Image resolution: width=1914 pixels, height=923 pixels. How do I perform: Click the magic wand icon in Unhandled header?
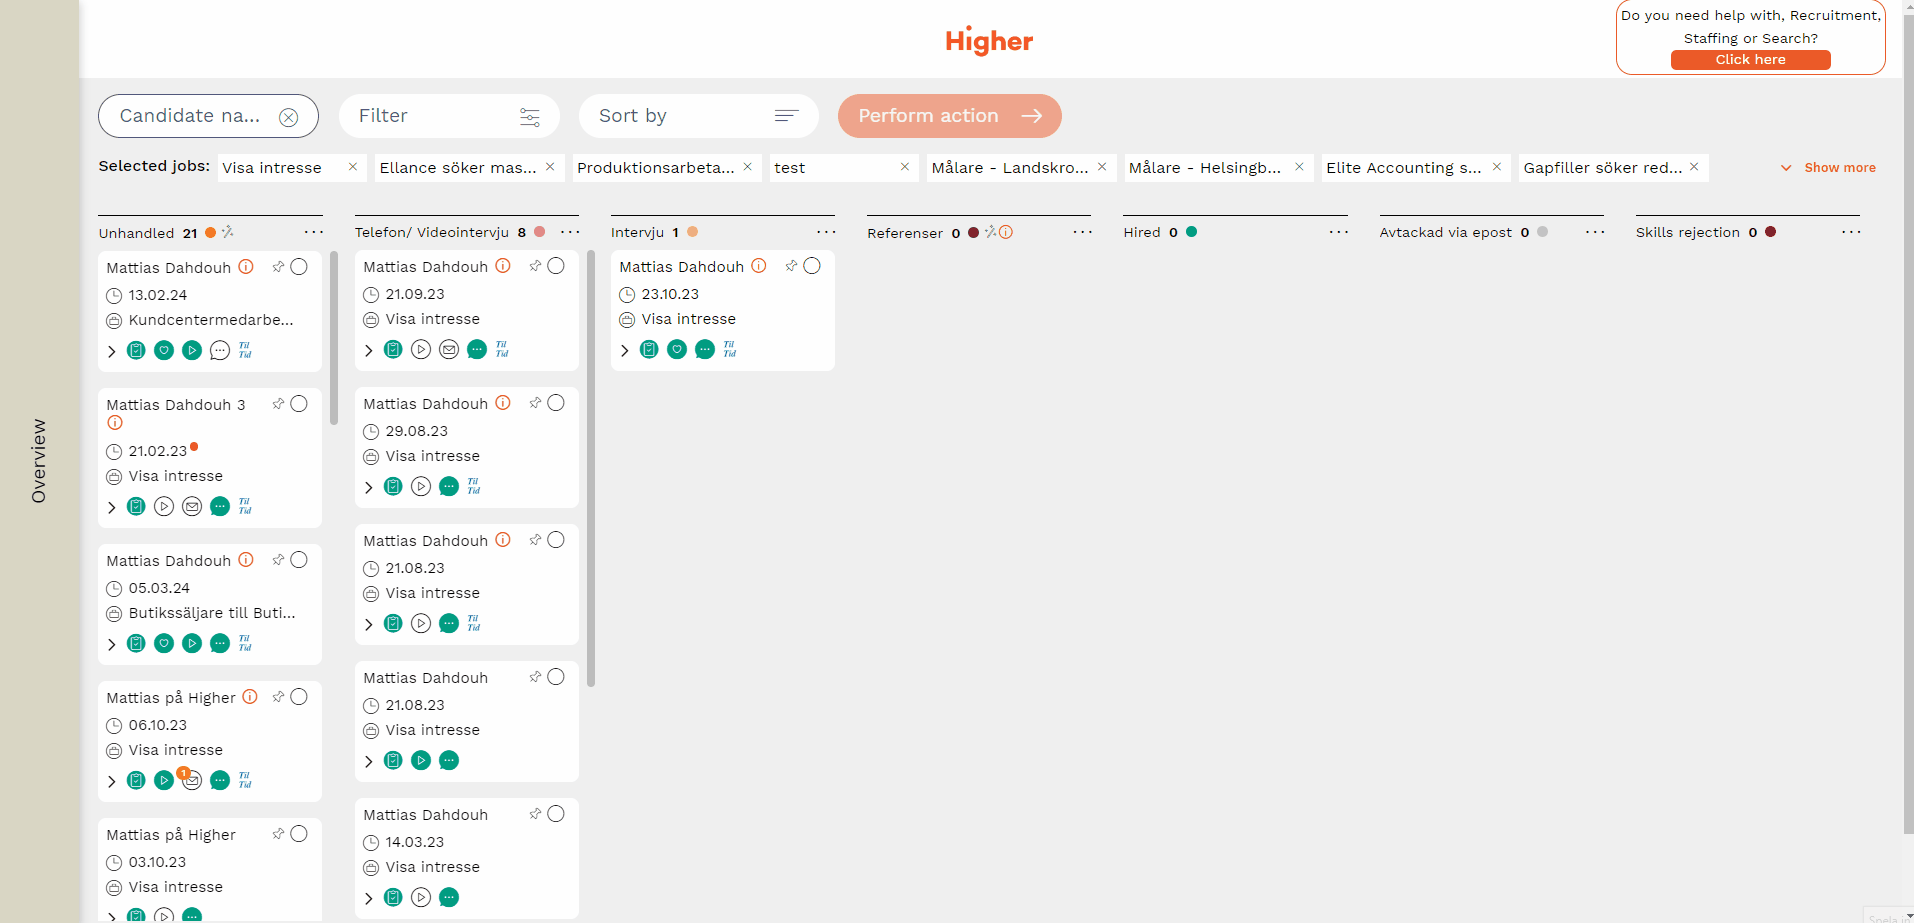[228, 232]
